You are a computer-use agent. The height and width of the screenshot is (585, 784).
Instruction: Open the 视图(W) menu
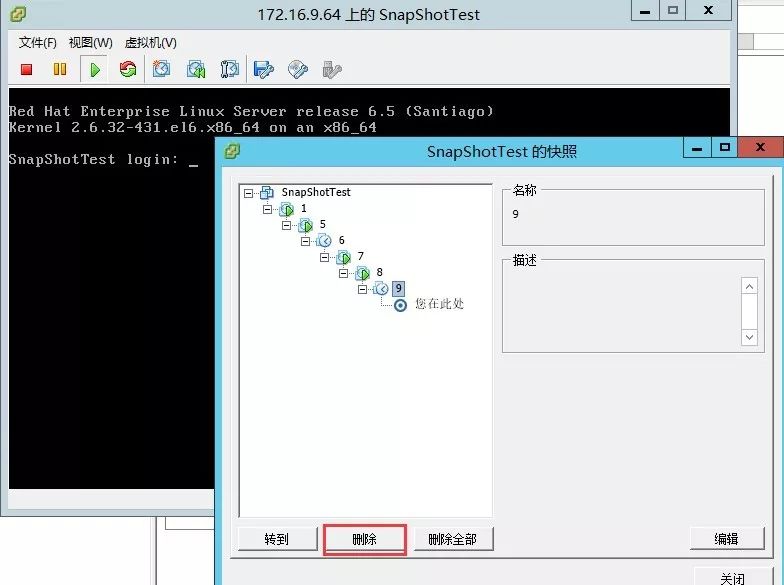[90, 43]
